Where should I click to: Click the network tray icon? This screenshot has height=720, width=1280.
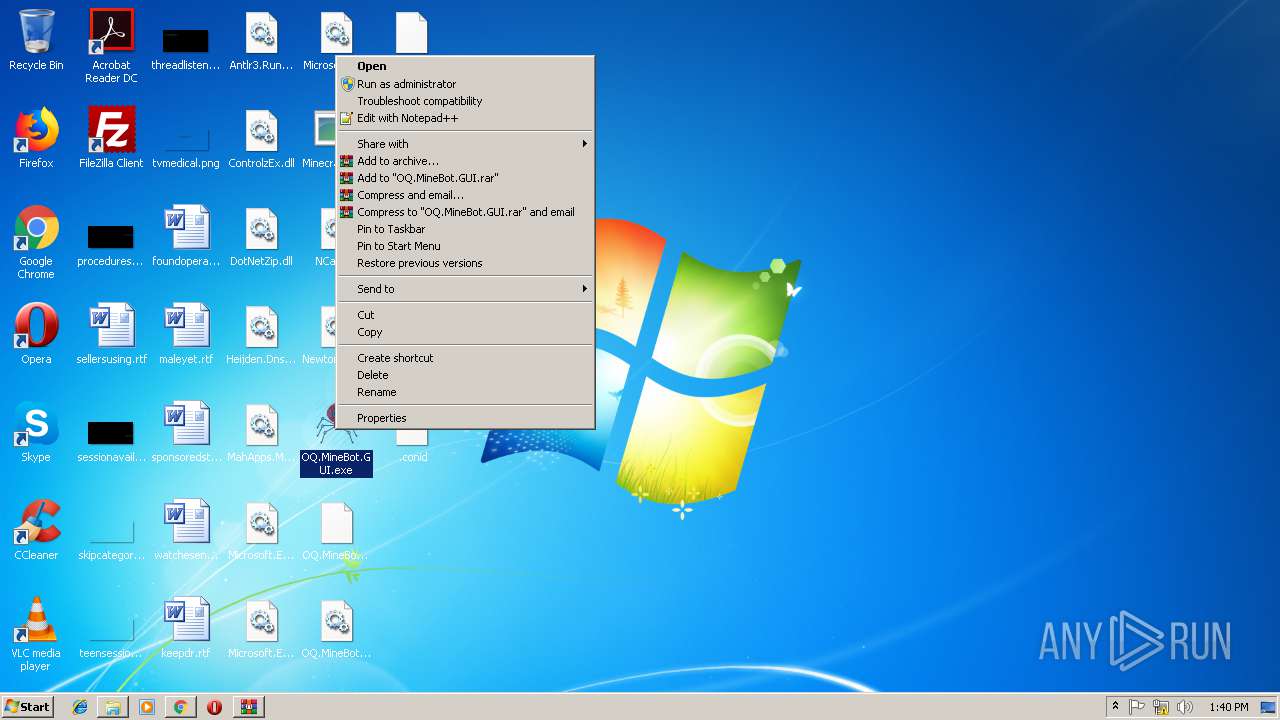coord(1161,707)
